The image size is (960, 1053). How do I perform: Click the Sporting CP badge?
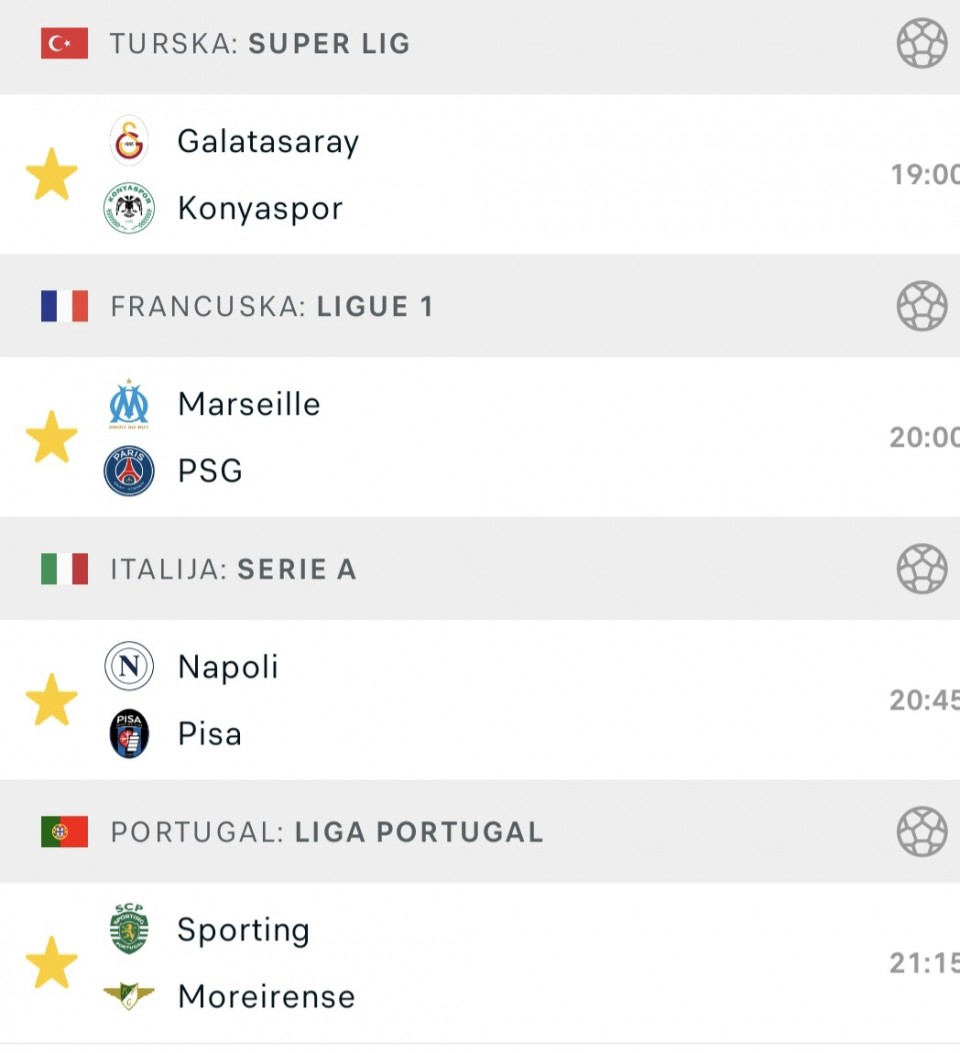(129, 929)
